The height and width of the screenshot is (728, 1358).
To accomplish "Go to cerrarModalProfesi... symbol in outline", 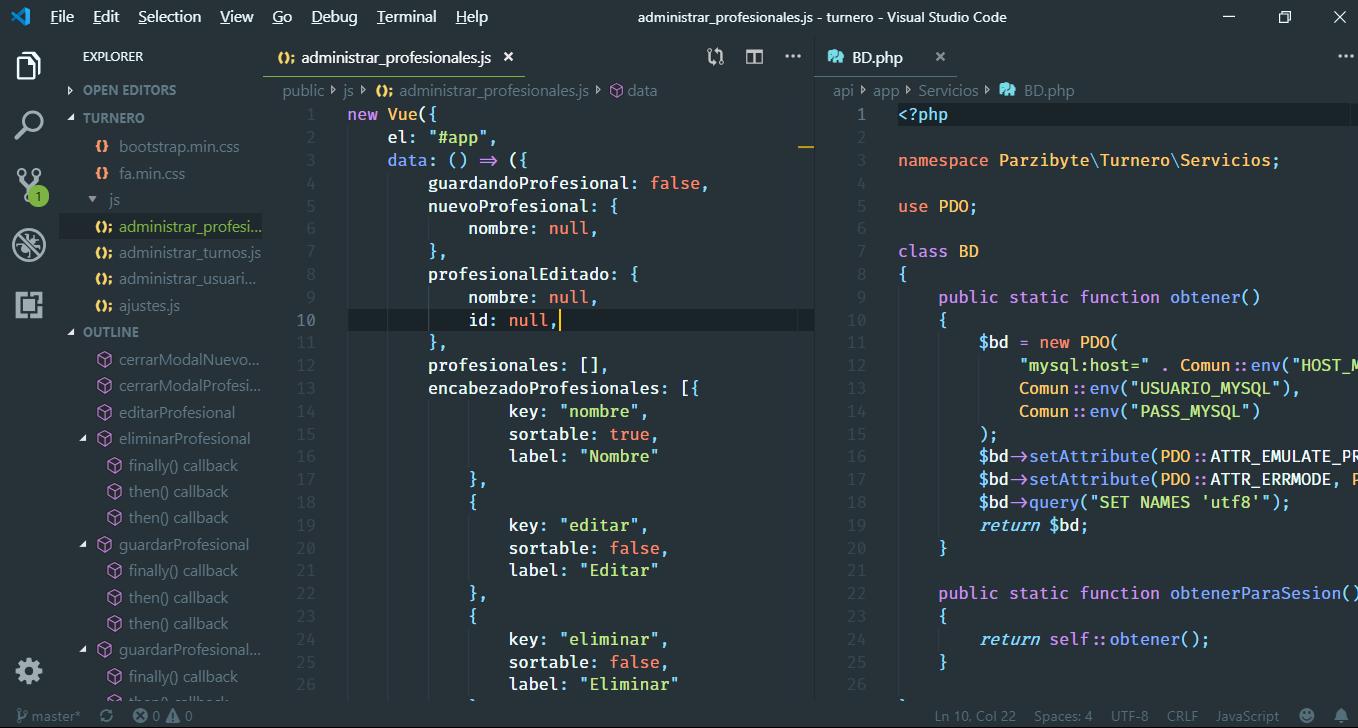I will click(189, 385).
